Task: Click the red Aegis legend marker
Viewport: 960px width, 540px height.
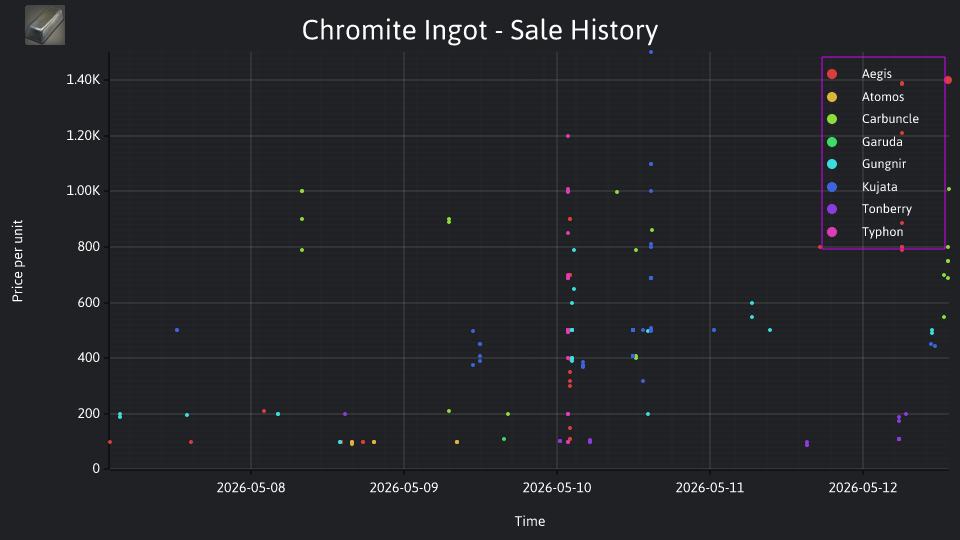Action: coord(832,74)
